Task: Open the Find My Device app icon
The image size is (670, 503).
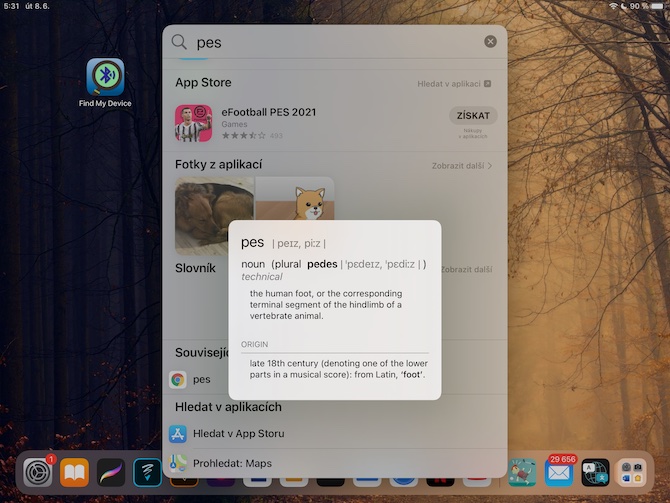Action: point(105,77)
